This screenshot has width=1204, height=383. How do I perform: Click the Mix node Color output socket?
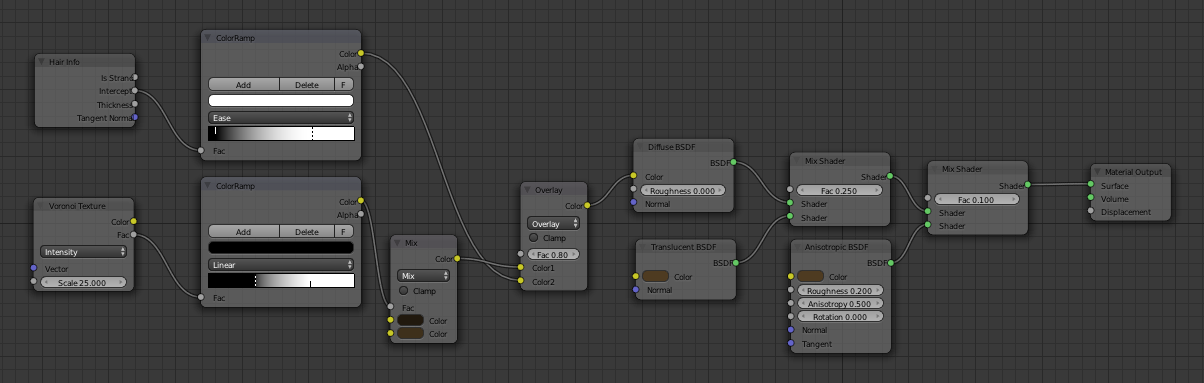pos(458,259)
